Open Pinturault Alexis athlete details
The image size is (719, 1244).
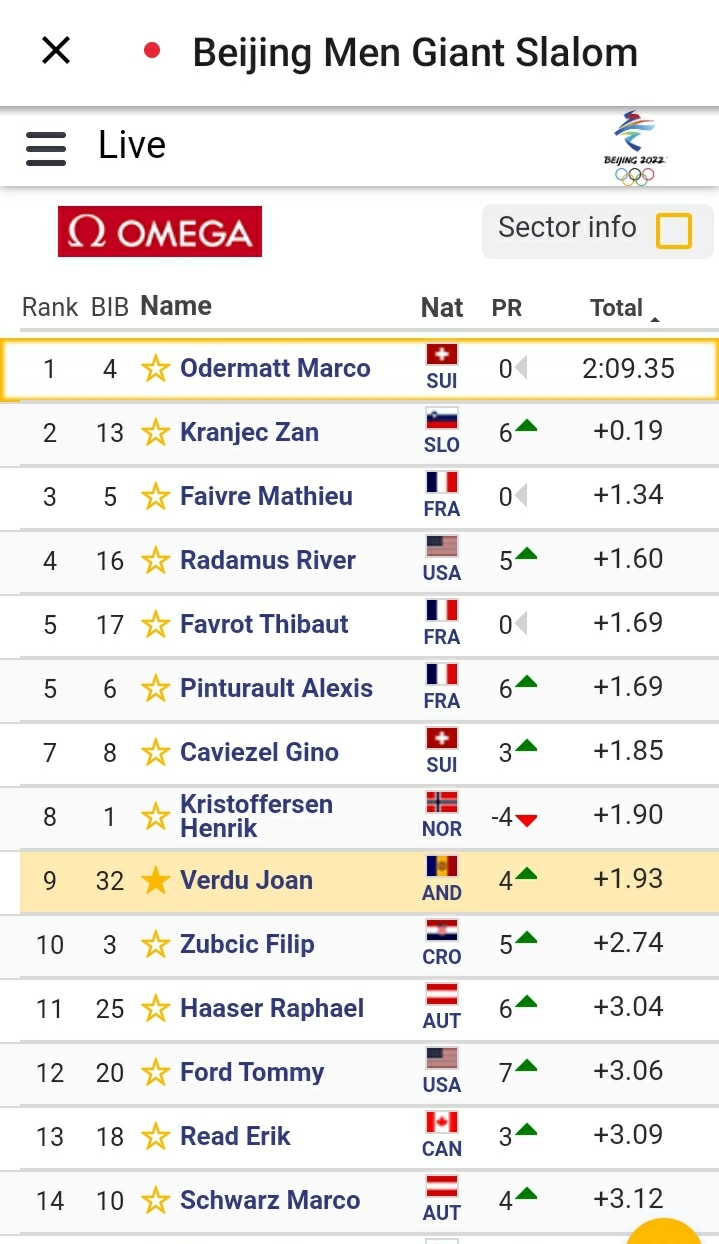[x=276, y=688]
